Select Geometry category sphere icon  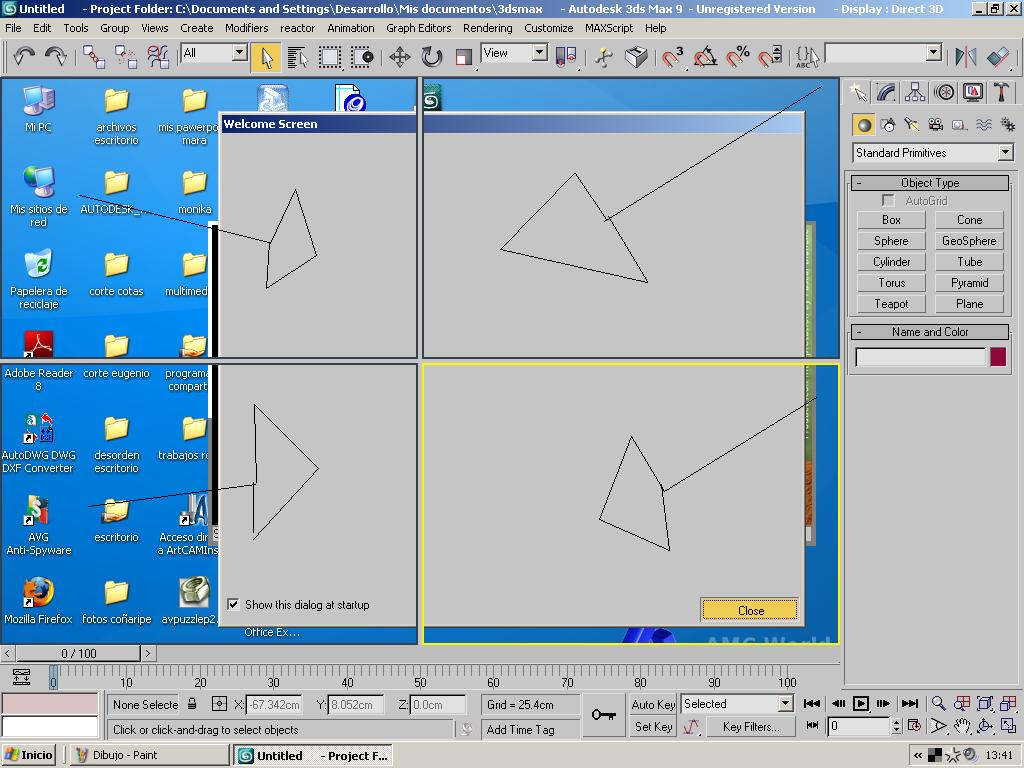864,125
